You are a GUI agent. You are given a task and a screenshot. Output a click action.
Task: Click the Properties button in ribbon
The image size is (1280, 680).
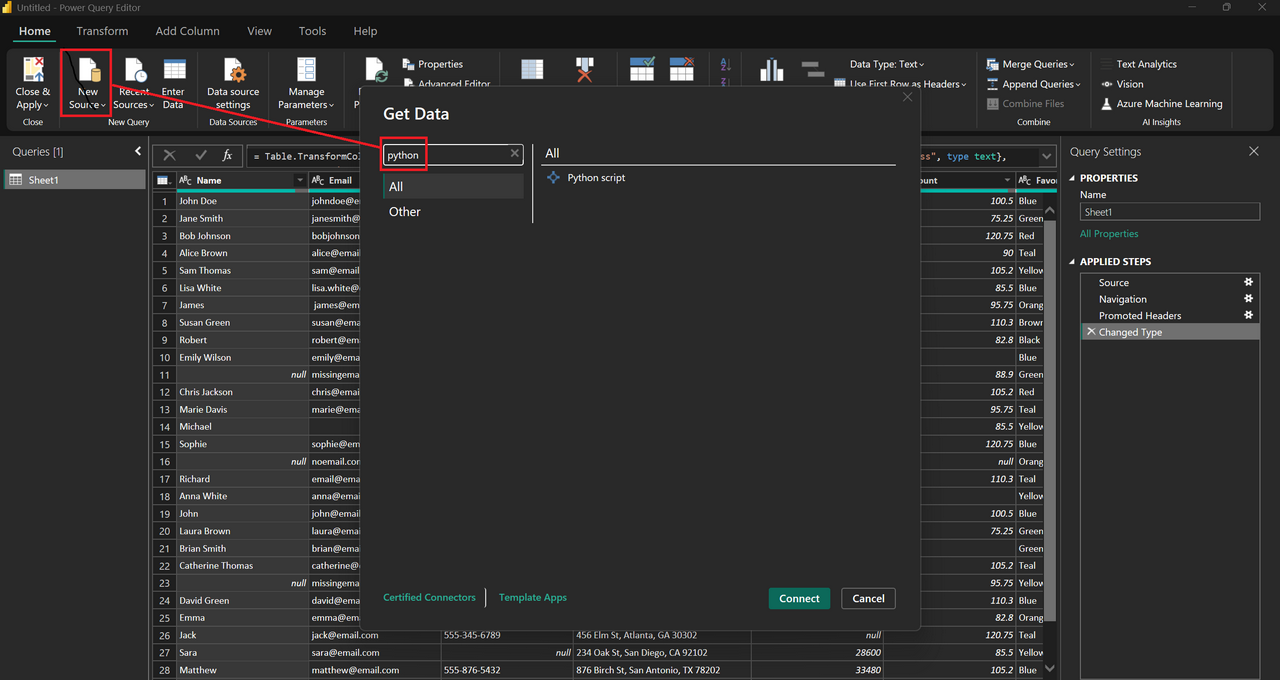click(433, 64)
